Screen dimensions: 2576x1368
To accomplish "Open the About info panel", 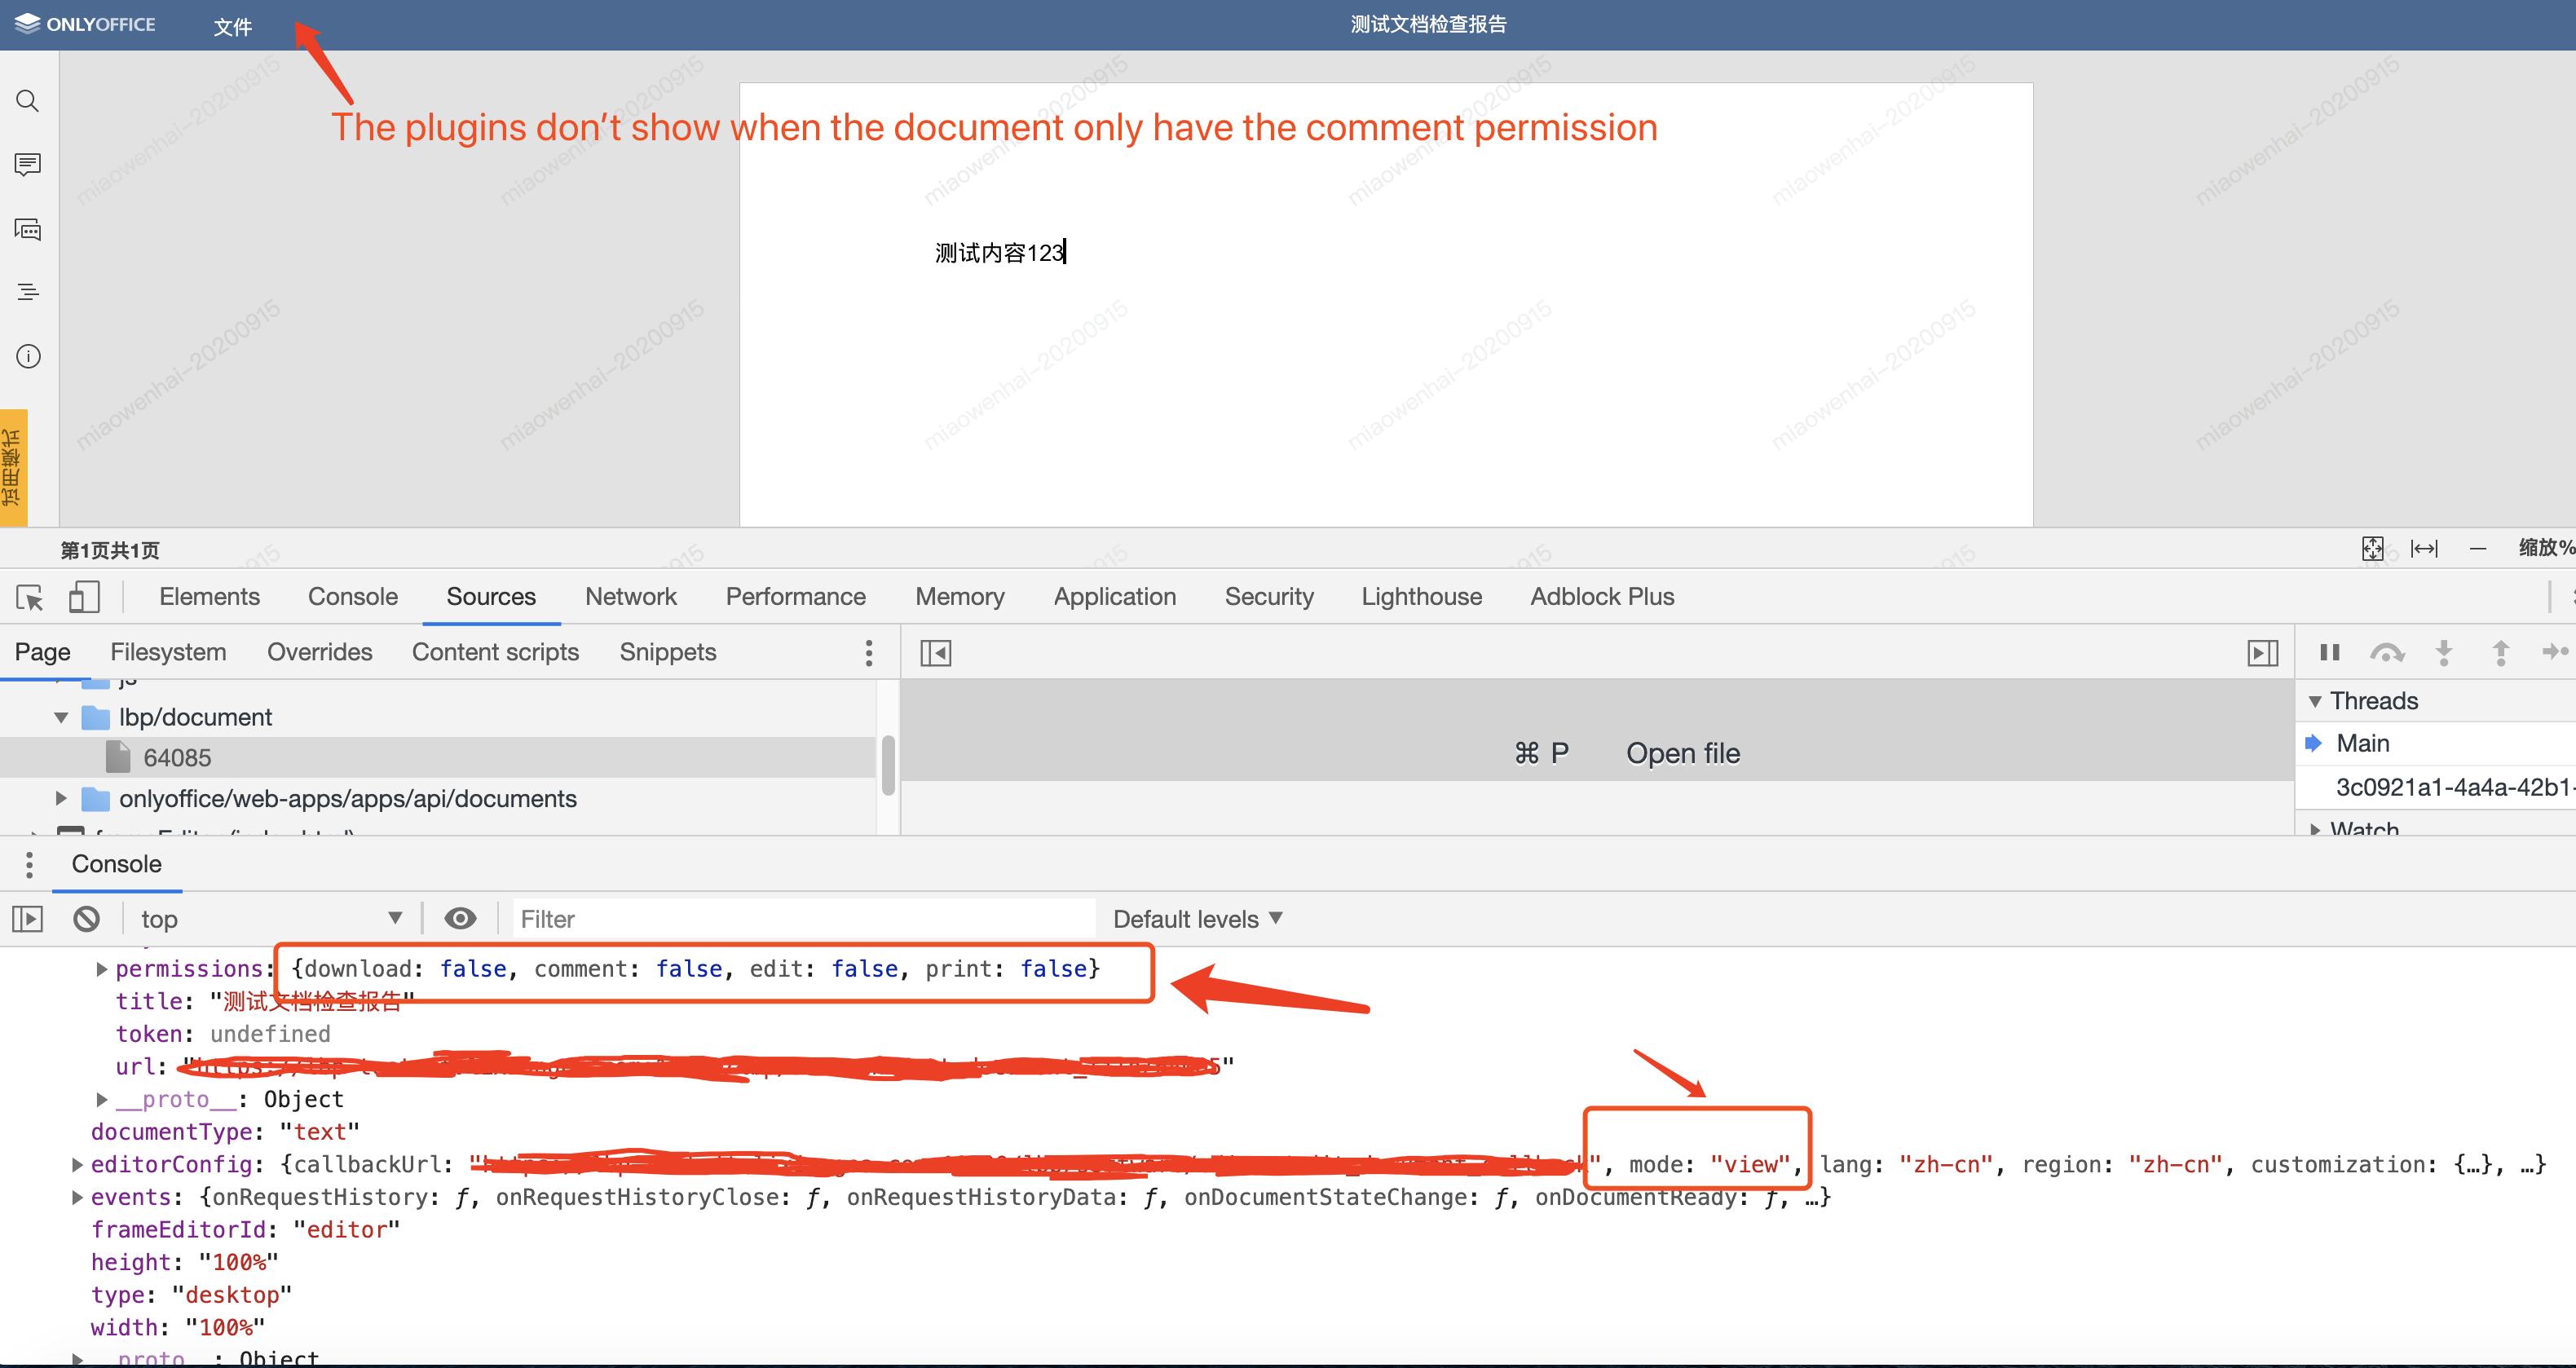I will pyautogui.click(x=27, y=355).
